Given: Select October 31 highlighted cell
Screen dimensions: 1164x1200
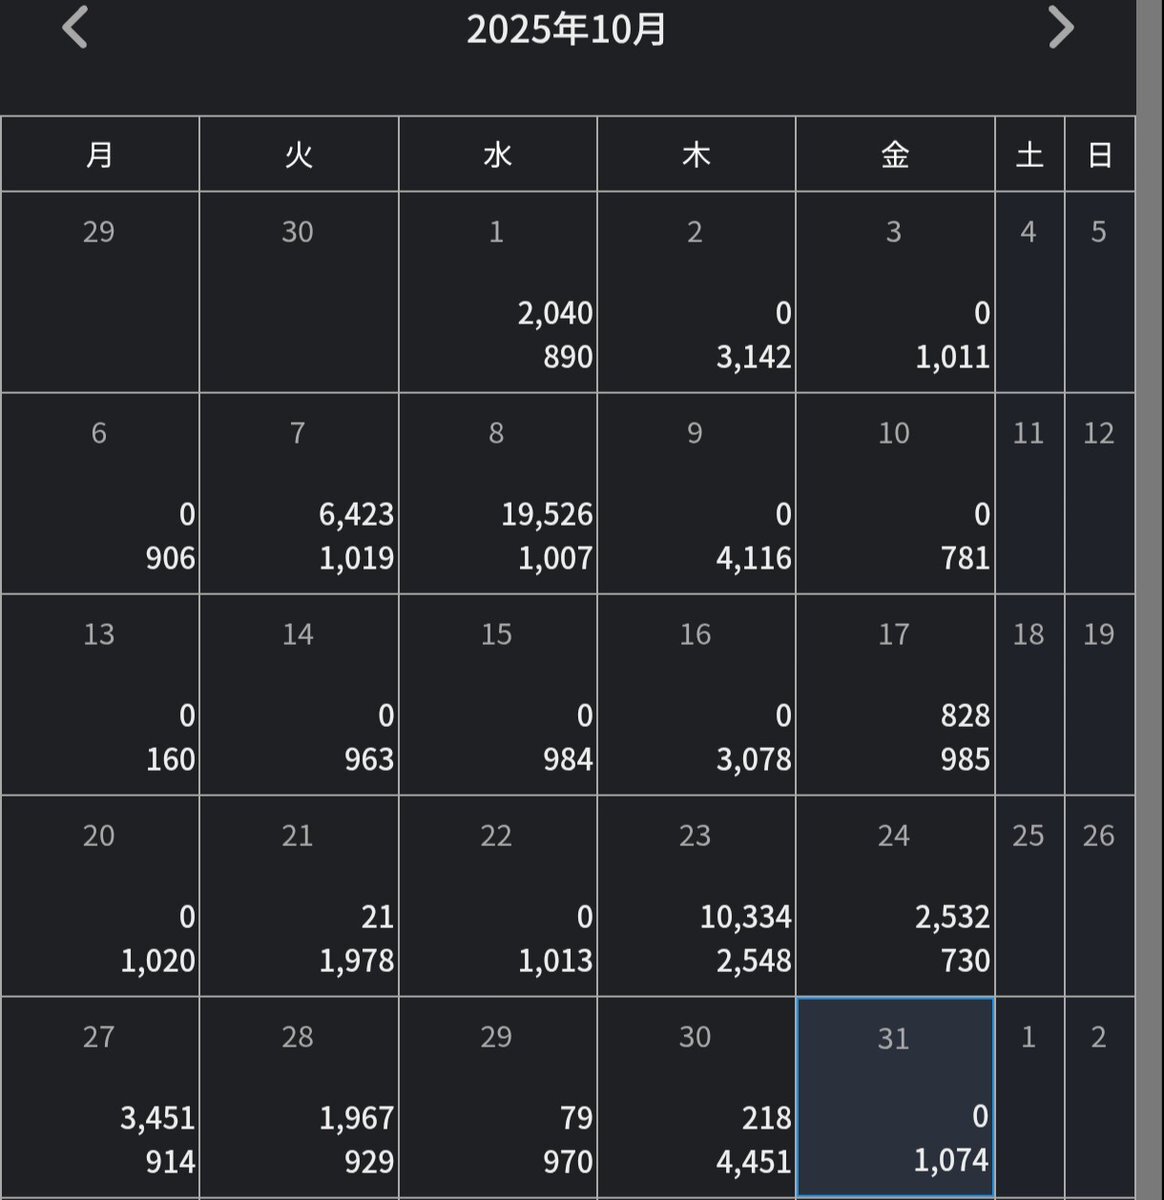Looking at the screenshot, I should (895, 1097).
